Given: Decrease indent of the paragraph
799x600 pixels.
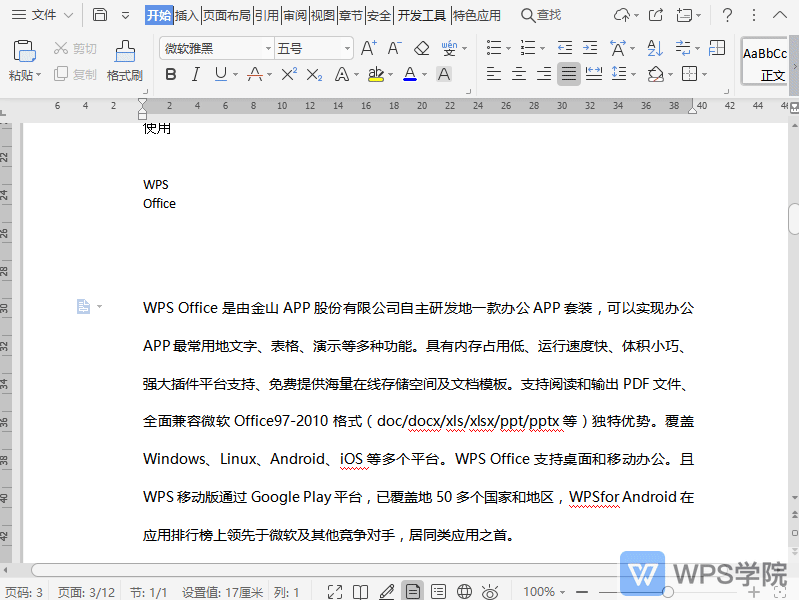Looking at the screenshot, I should coord(565,48).
